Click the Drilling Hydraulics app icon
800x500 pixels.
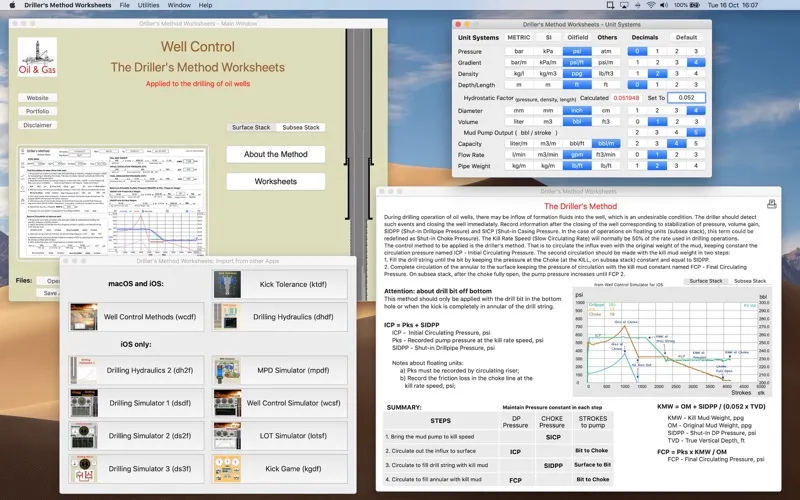pyautogui.click(x=227, y=317)
